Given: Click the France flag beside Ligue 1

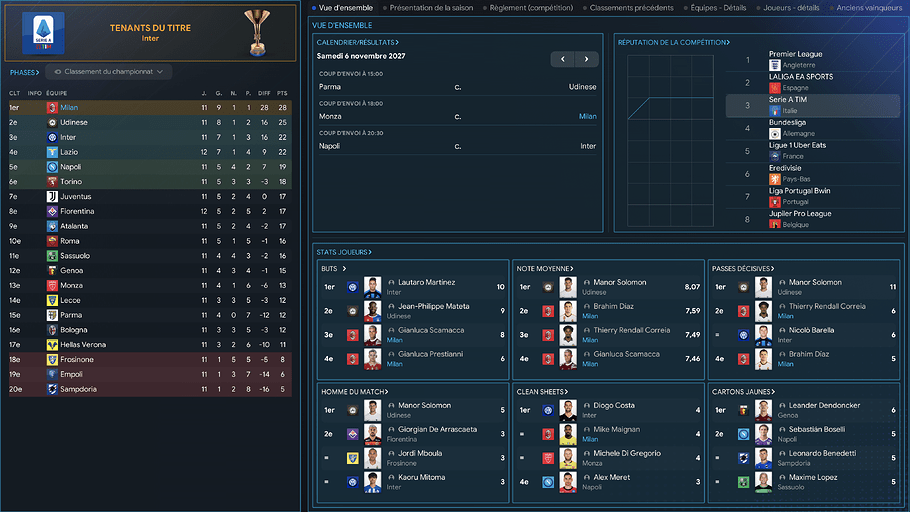Looking at the screenshot, I should tap(774, 156).
